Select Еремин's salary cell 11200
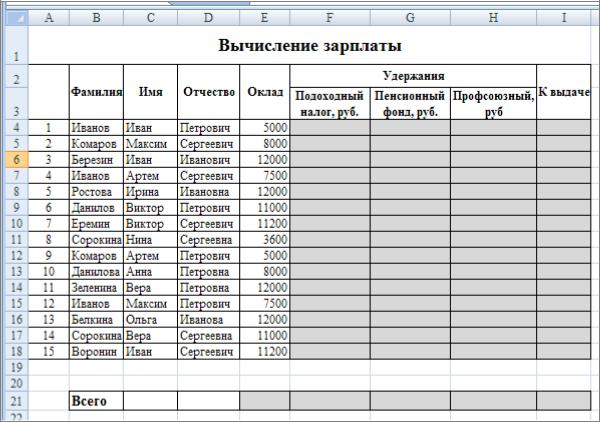The width and height of the screenshot is (600, 422). tap(265, 223)
